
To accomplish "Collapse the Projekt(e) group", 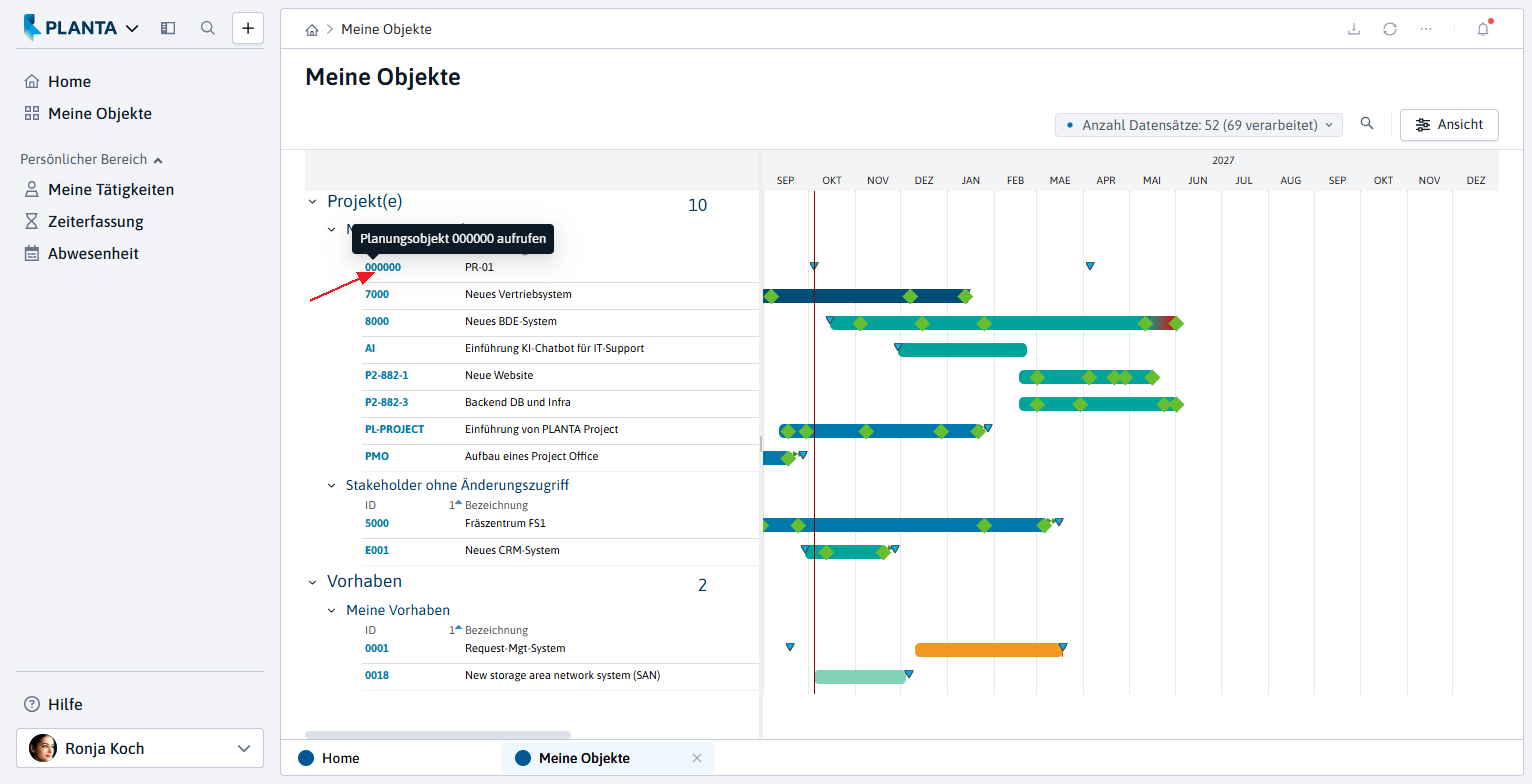I will tap(312, 202).
